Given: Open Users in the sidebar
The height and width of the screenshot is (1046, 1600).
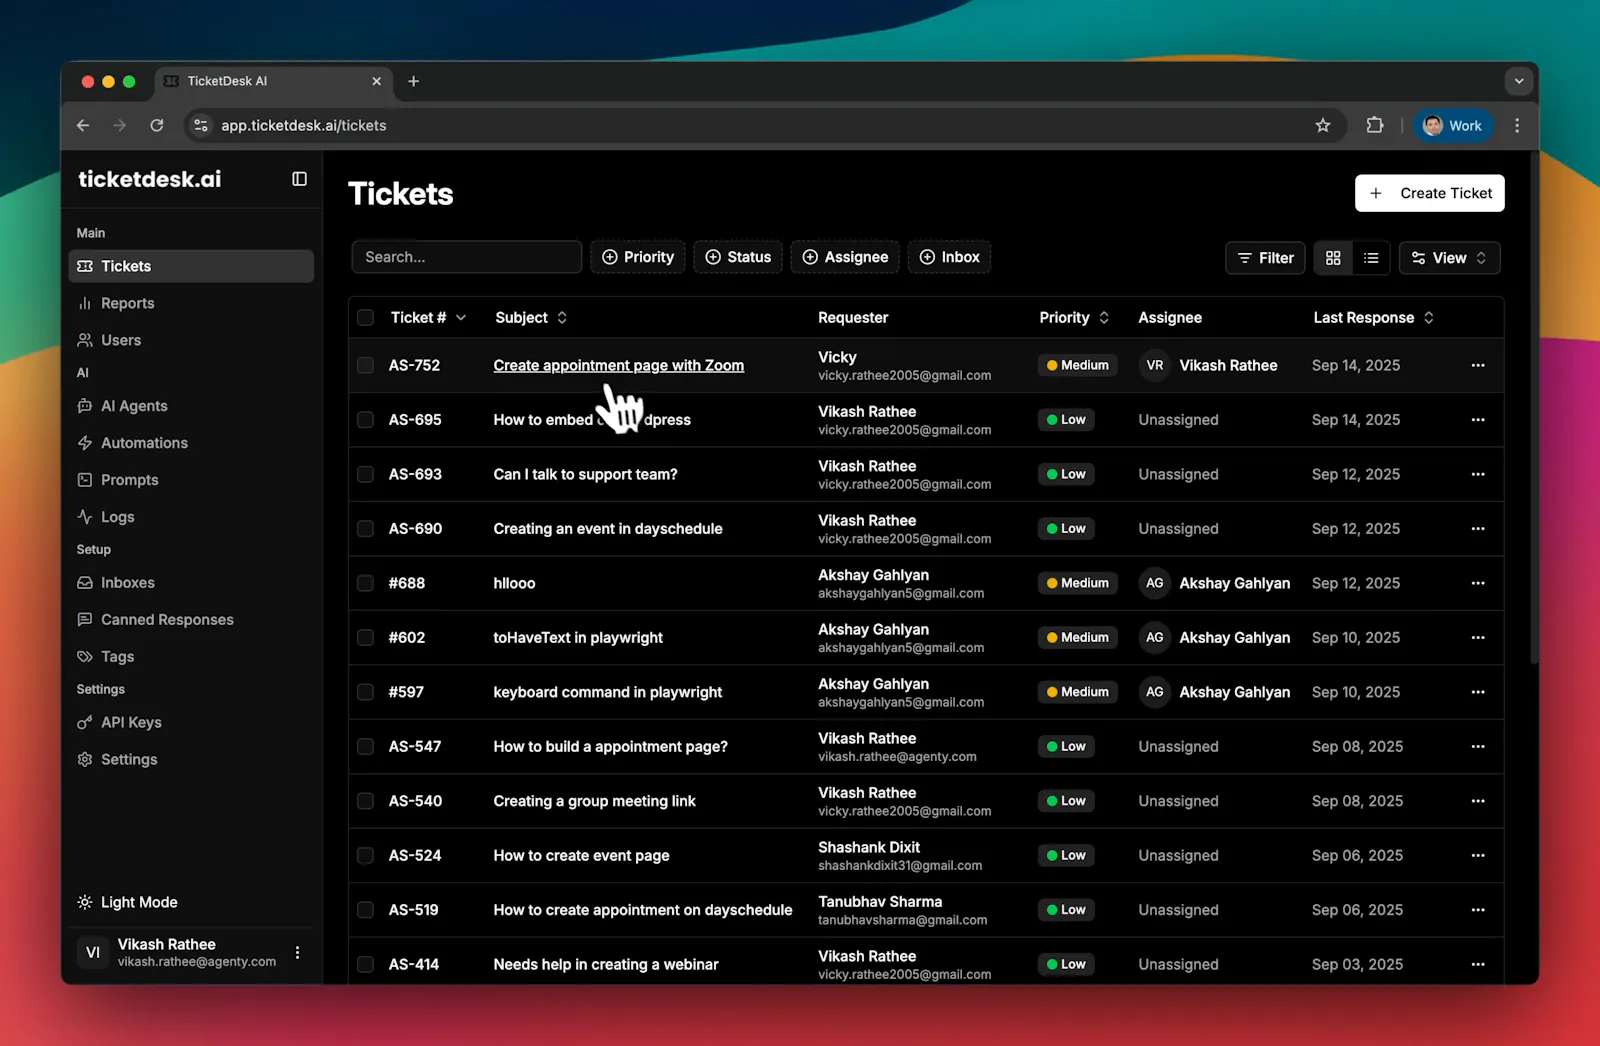Looking at the screenshot, I should [191, 340].
